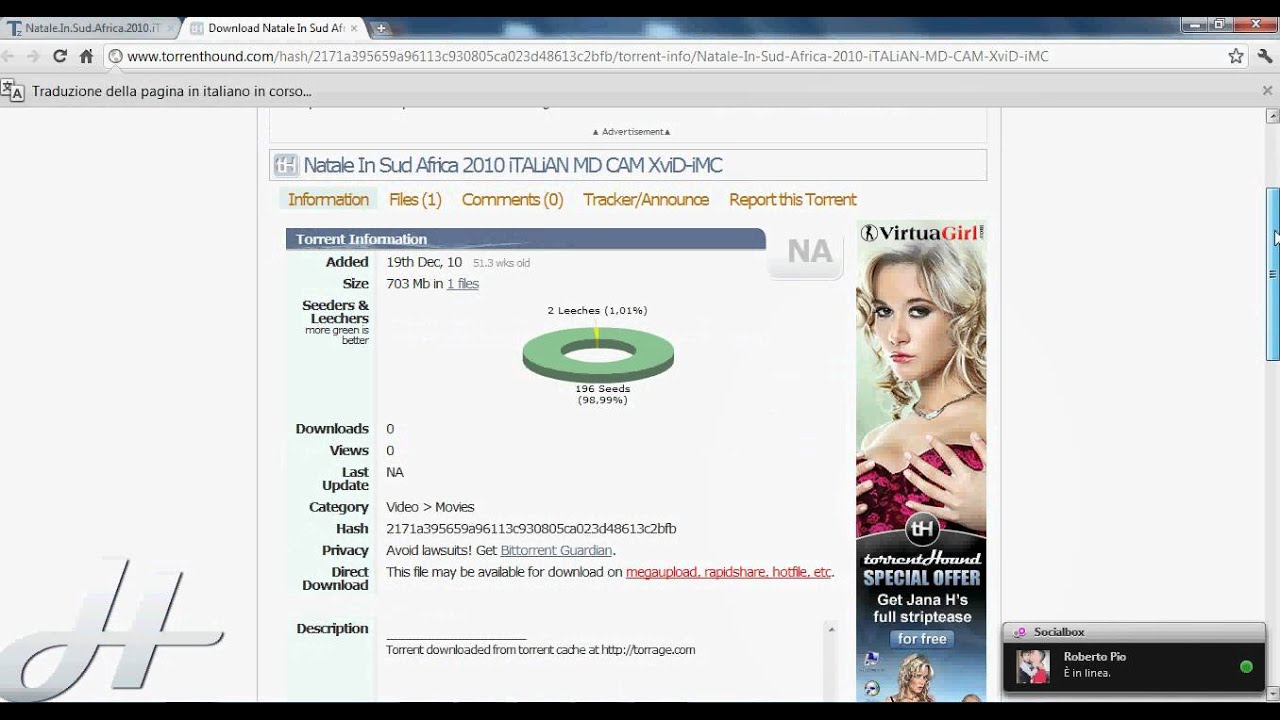This screenshot has height=720, width=1280.
Task: Open the Bittorrent Guardian link
Action: coord(556,550)
